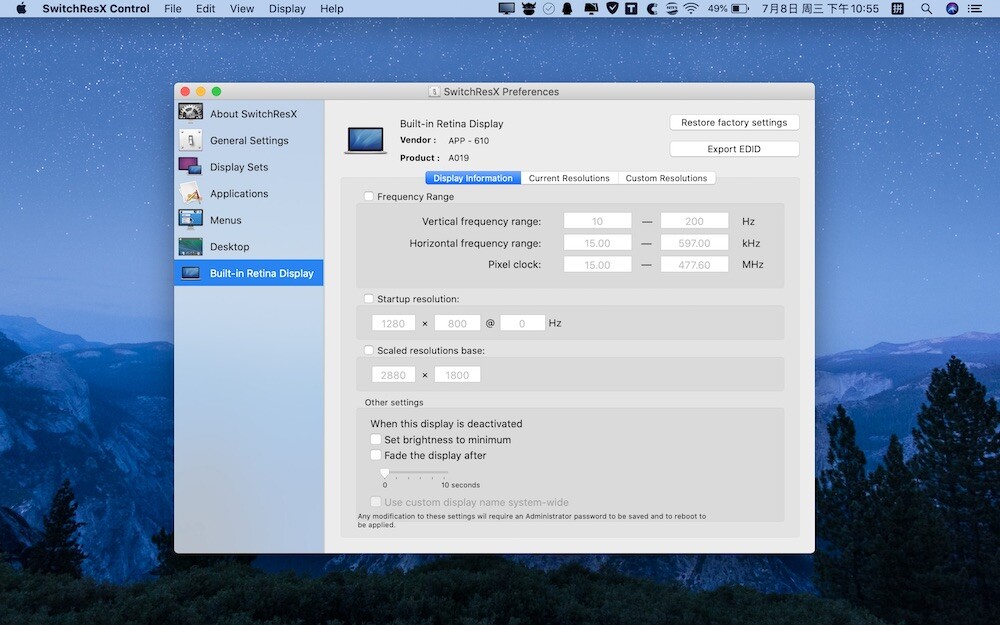Click the SwitchResX title bar document icon

coord(434,91)
